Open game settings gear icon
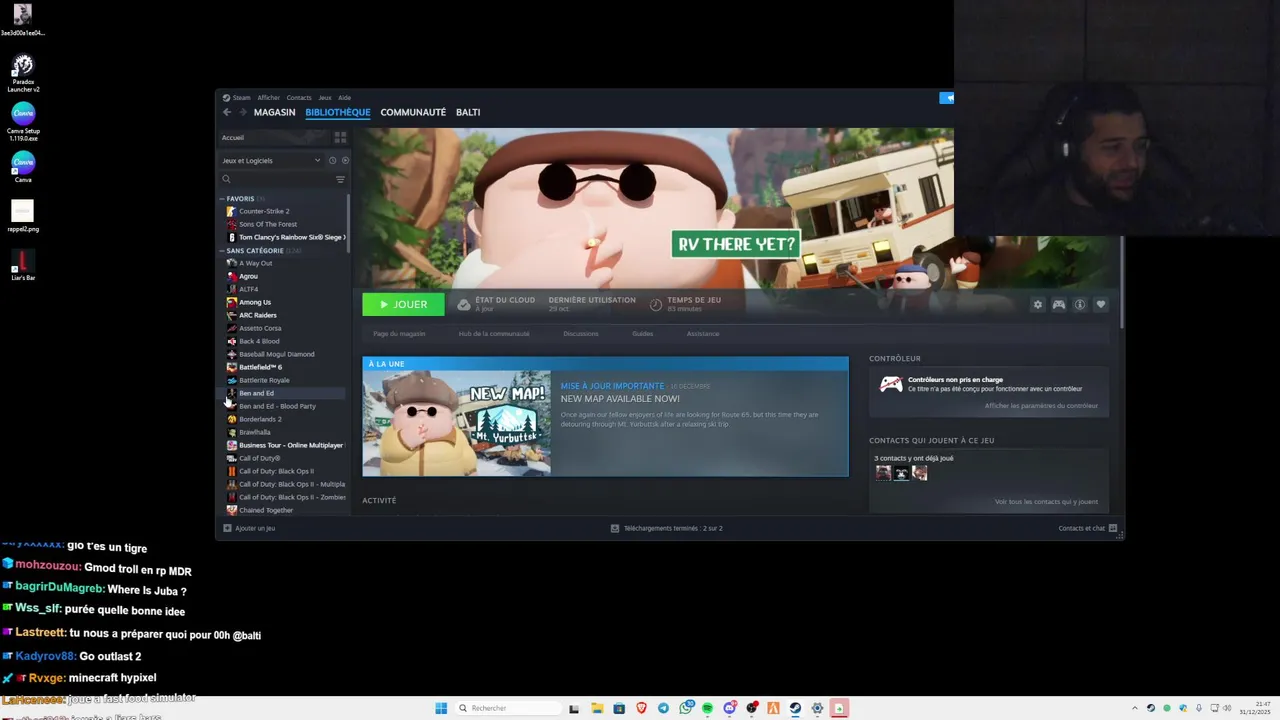The width and height of the screenshot is (1280, 720). click(1037, 305)
